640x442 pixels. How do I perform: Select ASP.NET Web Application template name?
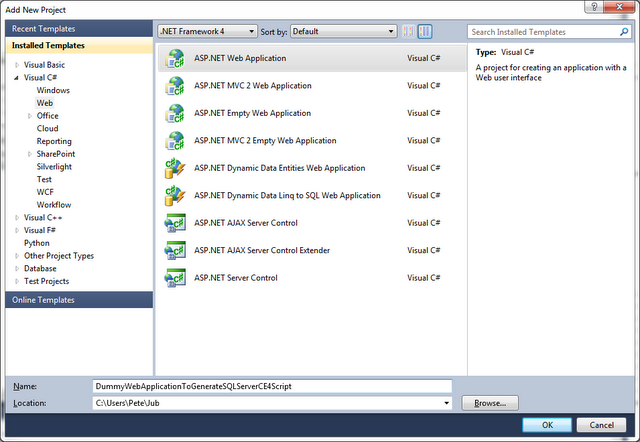(240, 58)
